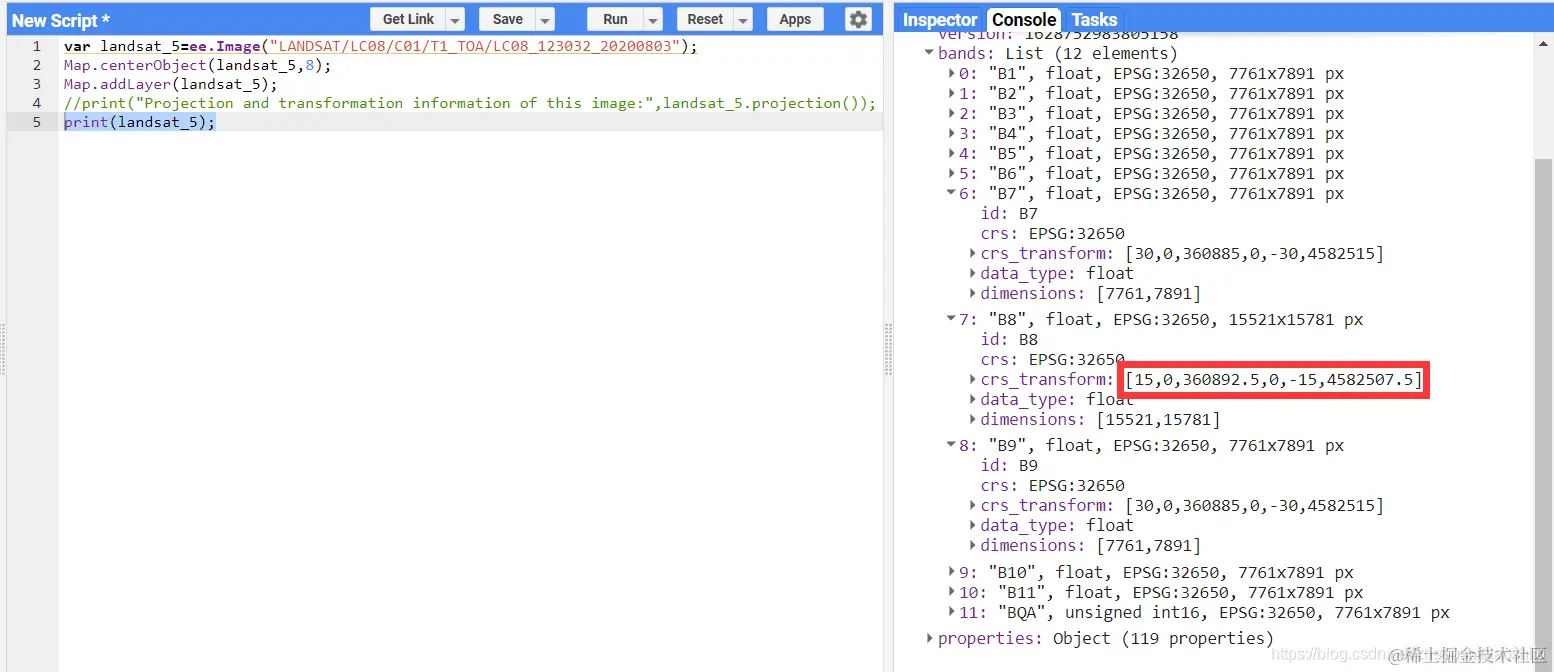
Task: Expand band 10 B11 entry
Action: pos(951,592)
